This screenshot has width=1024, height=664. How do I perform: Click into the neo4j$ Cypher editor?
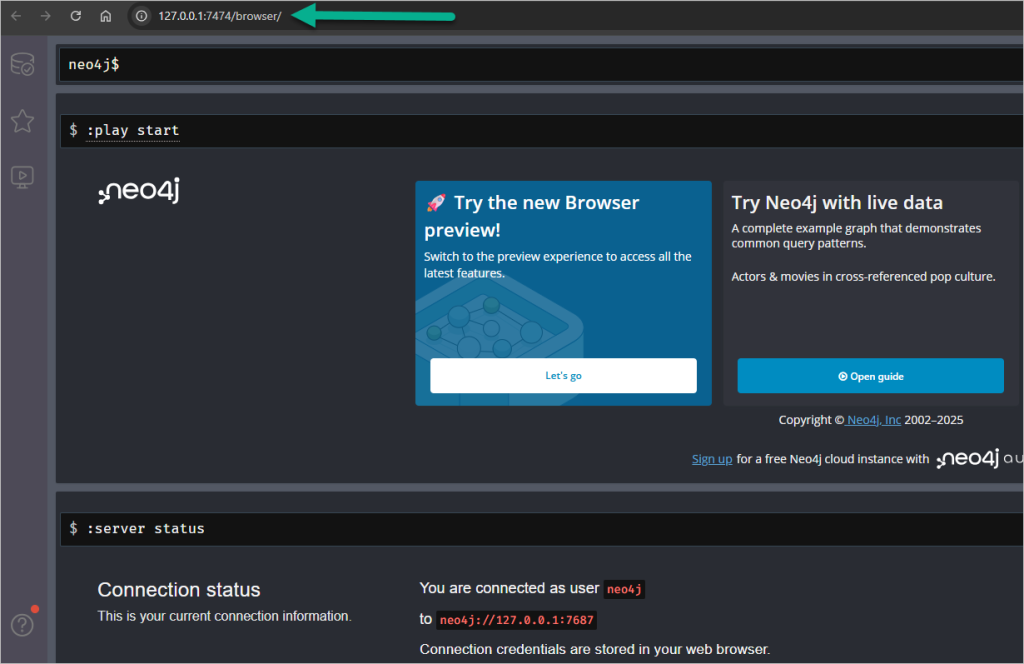tap(541, 64)
